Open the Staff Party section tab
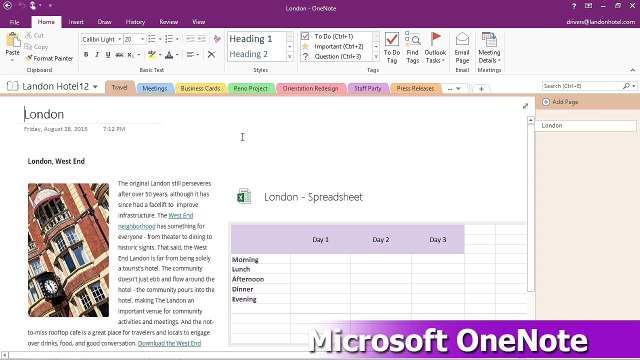This screenshot has width=640, height=360. pyautogui.click(x=367, y=88)
